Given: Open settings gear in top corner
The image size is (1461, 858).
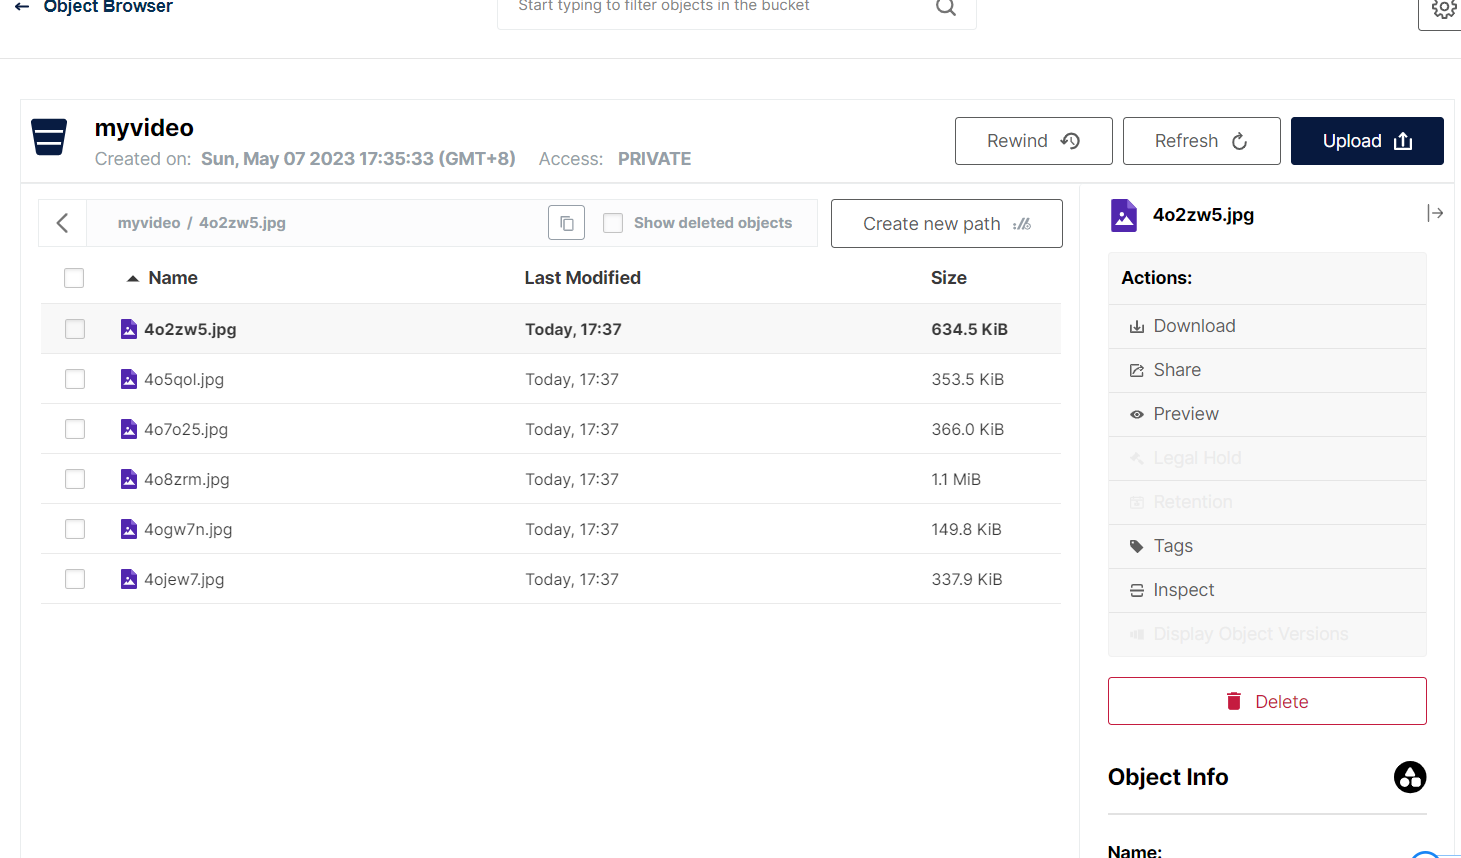Looking at the screenshot, I should pyautogui.click(x=1443, y=9).
